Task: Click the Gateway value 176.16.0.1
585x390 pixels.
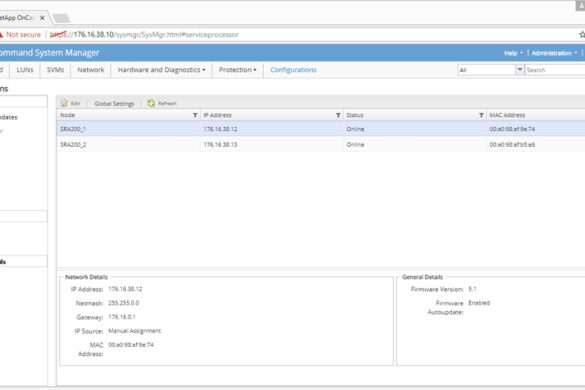Action: [122, 317]
